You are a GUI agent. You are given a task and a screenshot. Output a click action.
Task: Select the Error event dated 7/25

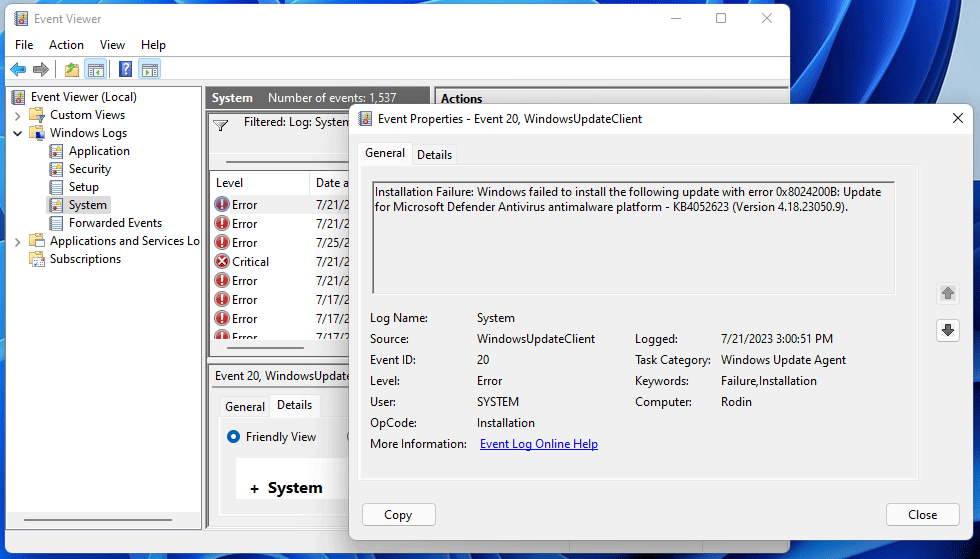coord(281,243)
